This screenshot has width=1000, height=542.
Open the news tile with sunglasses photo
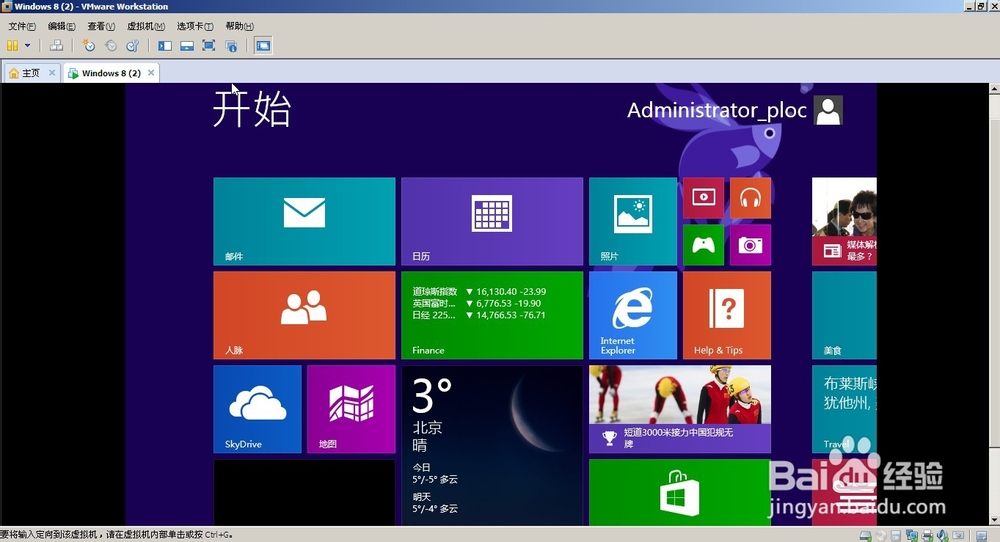[844, 221]
